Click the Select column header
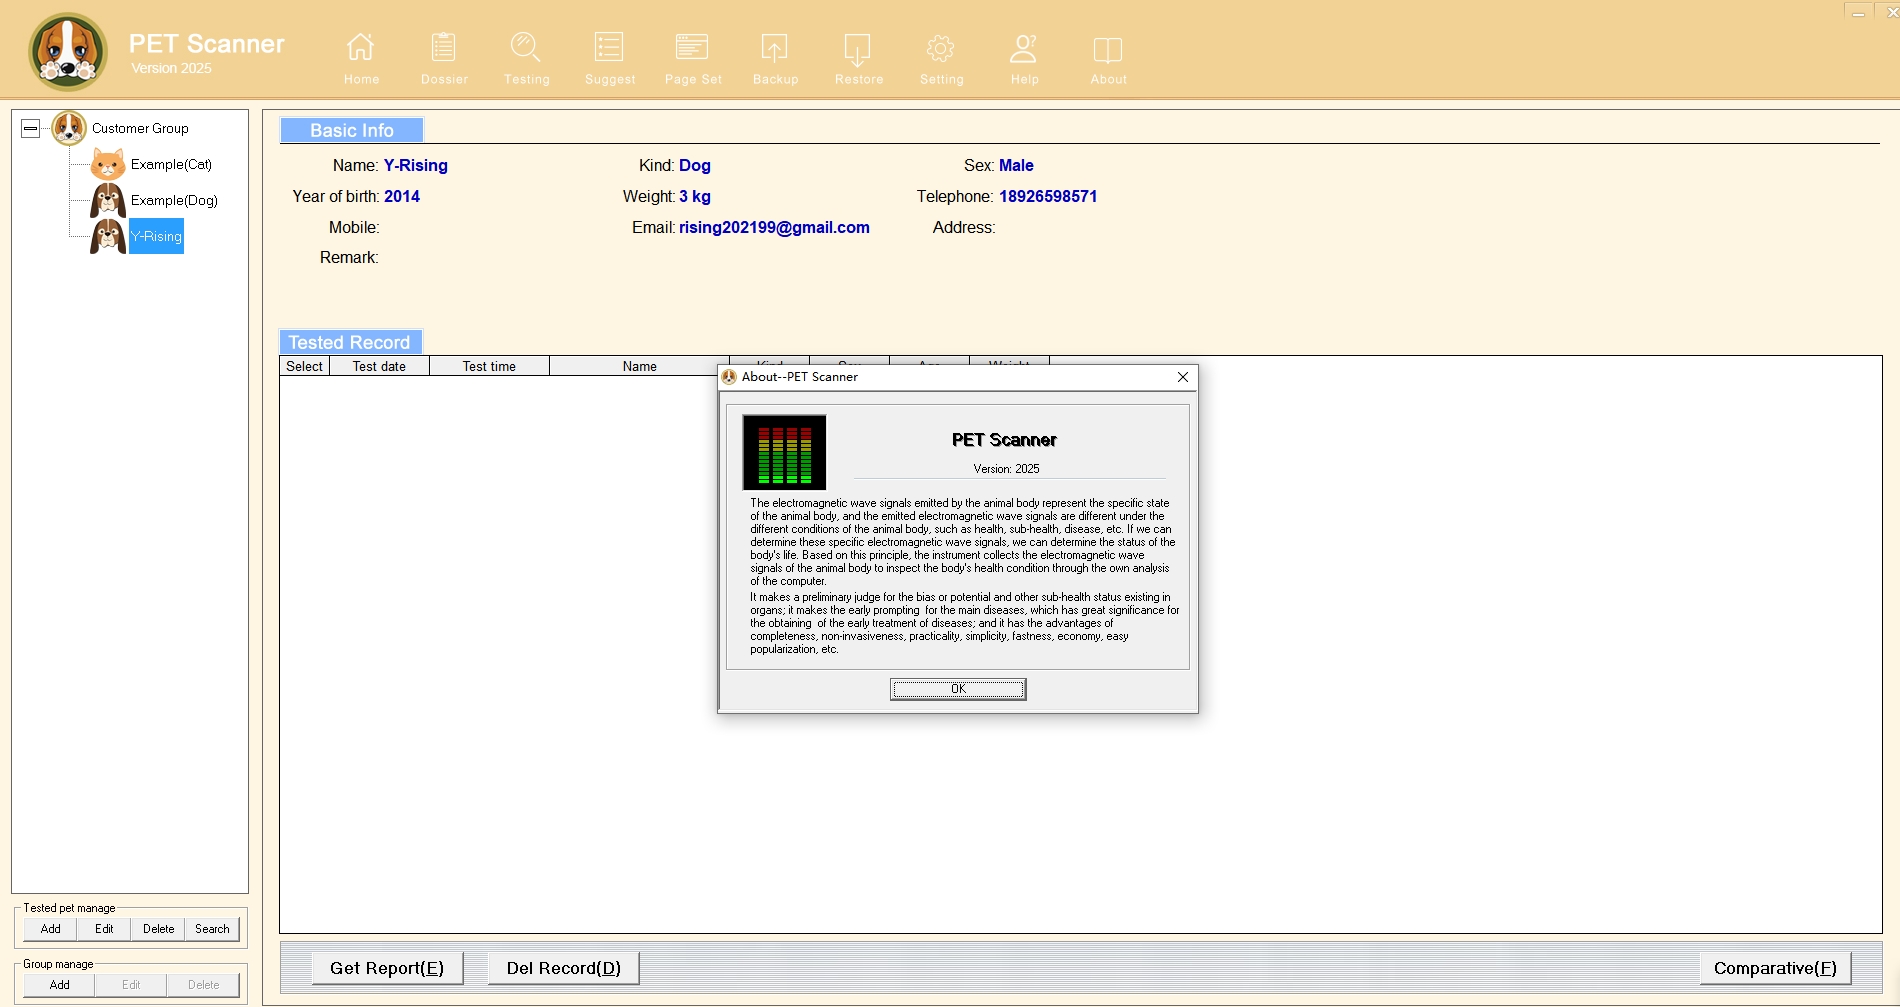The height and width of the screenshot is (1007, 1900). click(x=304, y=366)
